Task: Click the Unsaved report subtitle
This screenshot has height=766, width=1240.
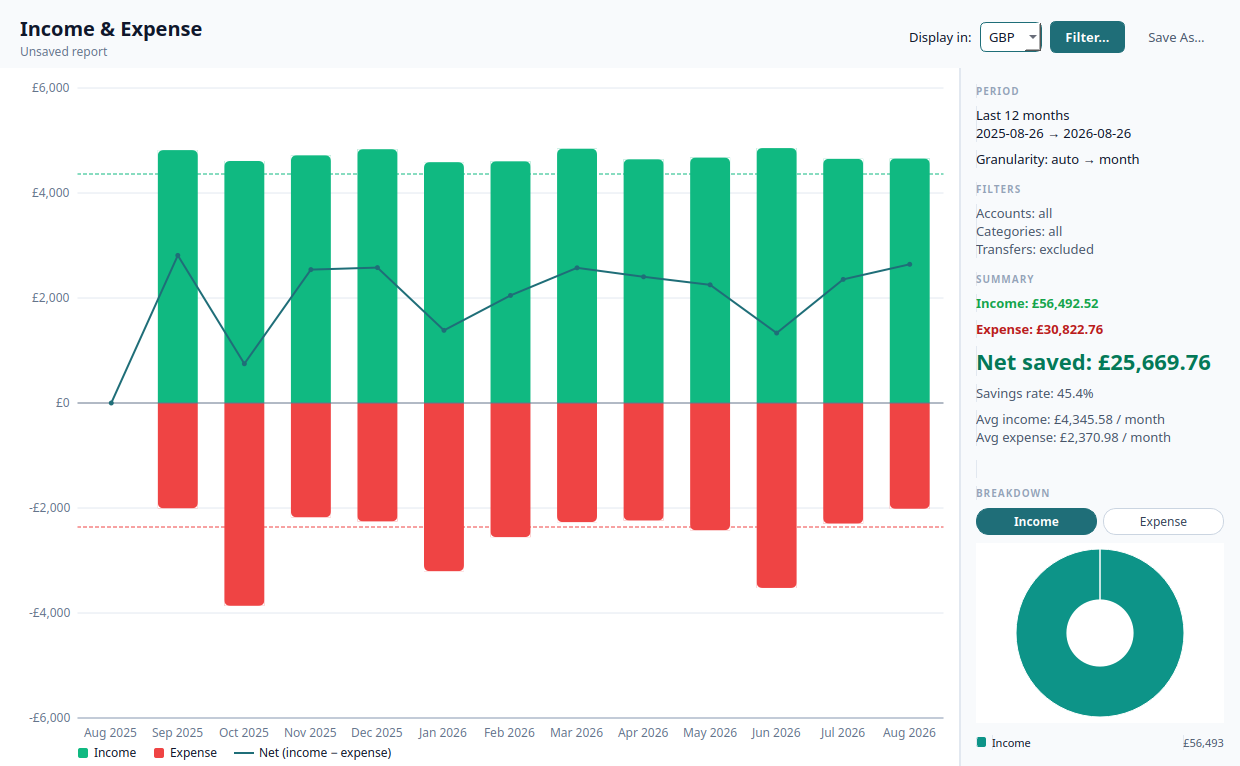Action: pyautogui.click(x=63, y=51)
